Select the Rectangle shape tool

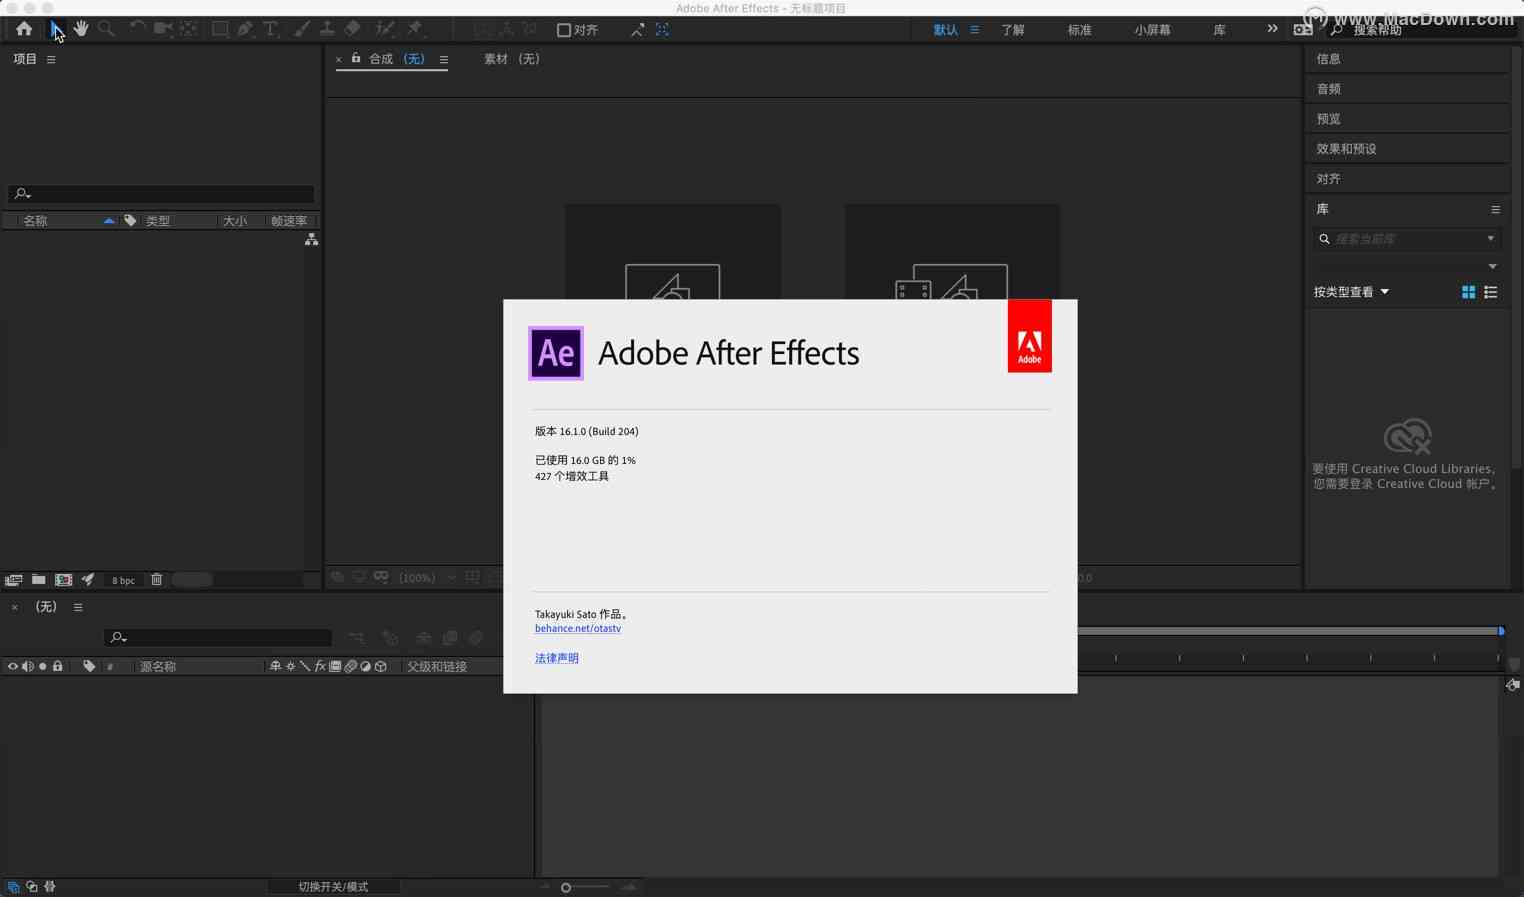point(220,29)
